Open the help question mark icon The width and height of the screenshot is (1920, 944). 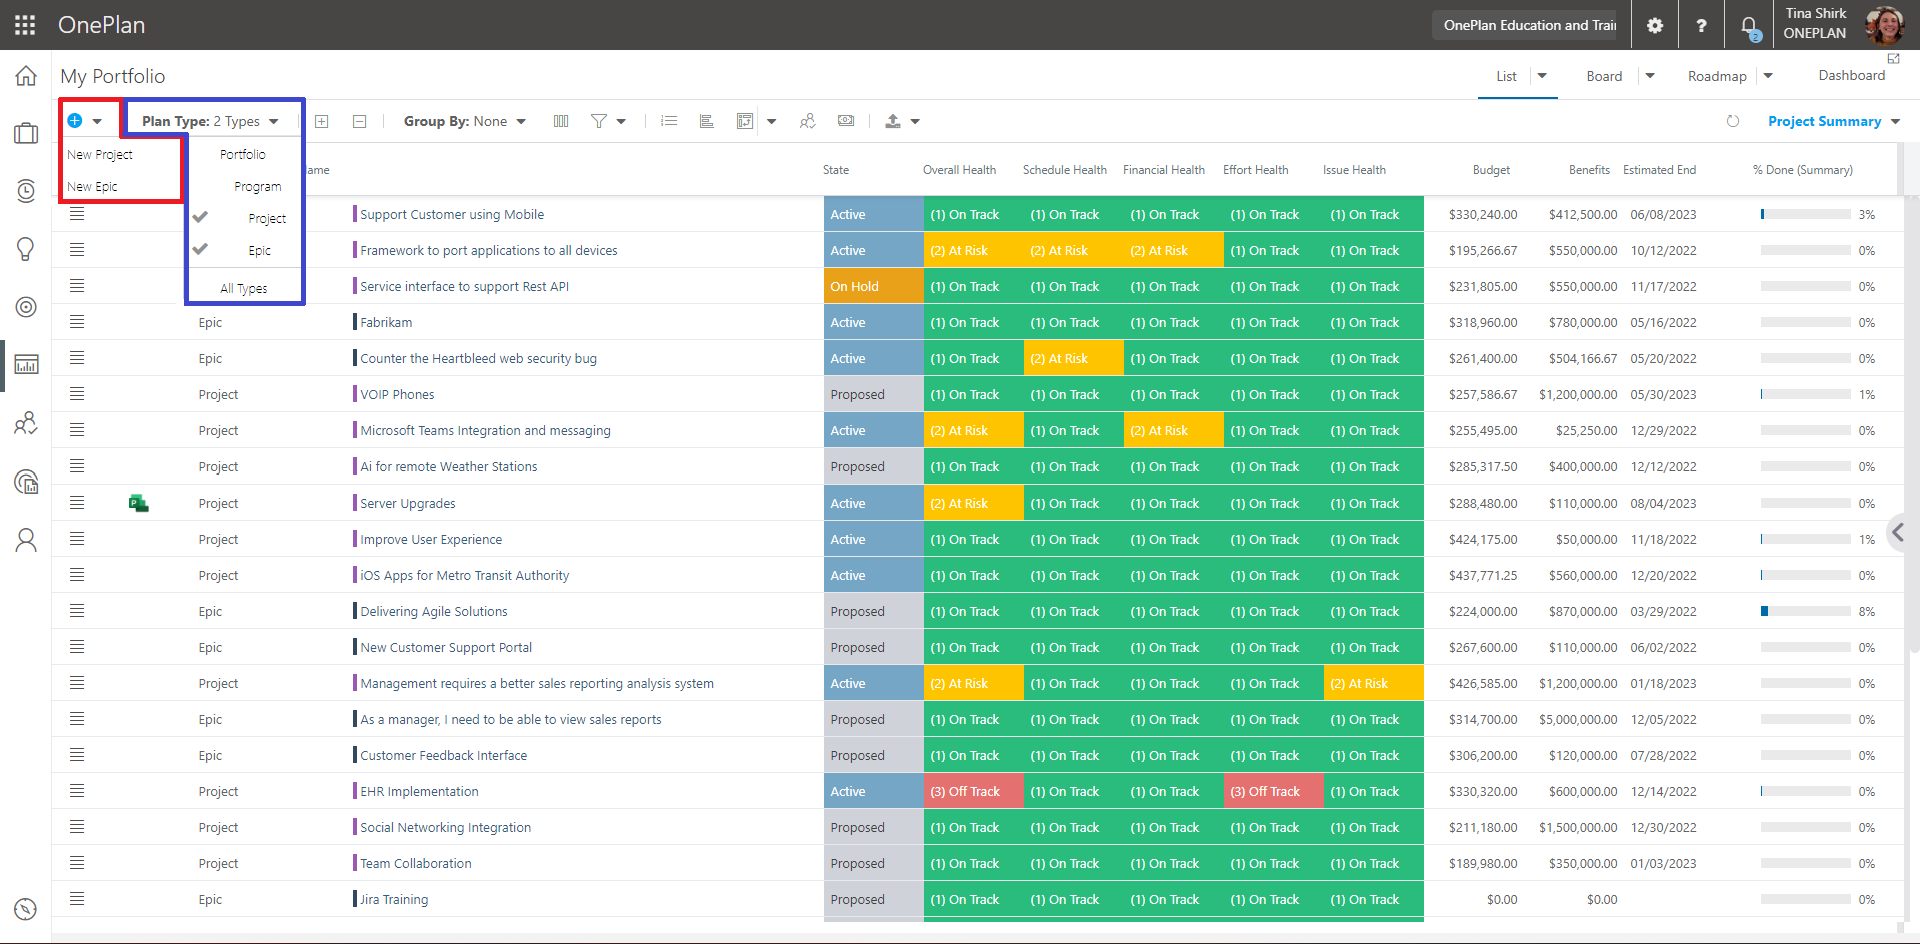pyautogui.click(x=1701, y=25)
